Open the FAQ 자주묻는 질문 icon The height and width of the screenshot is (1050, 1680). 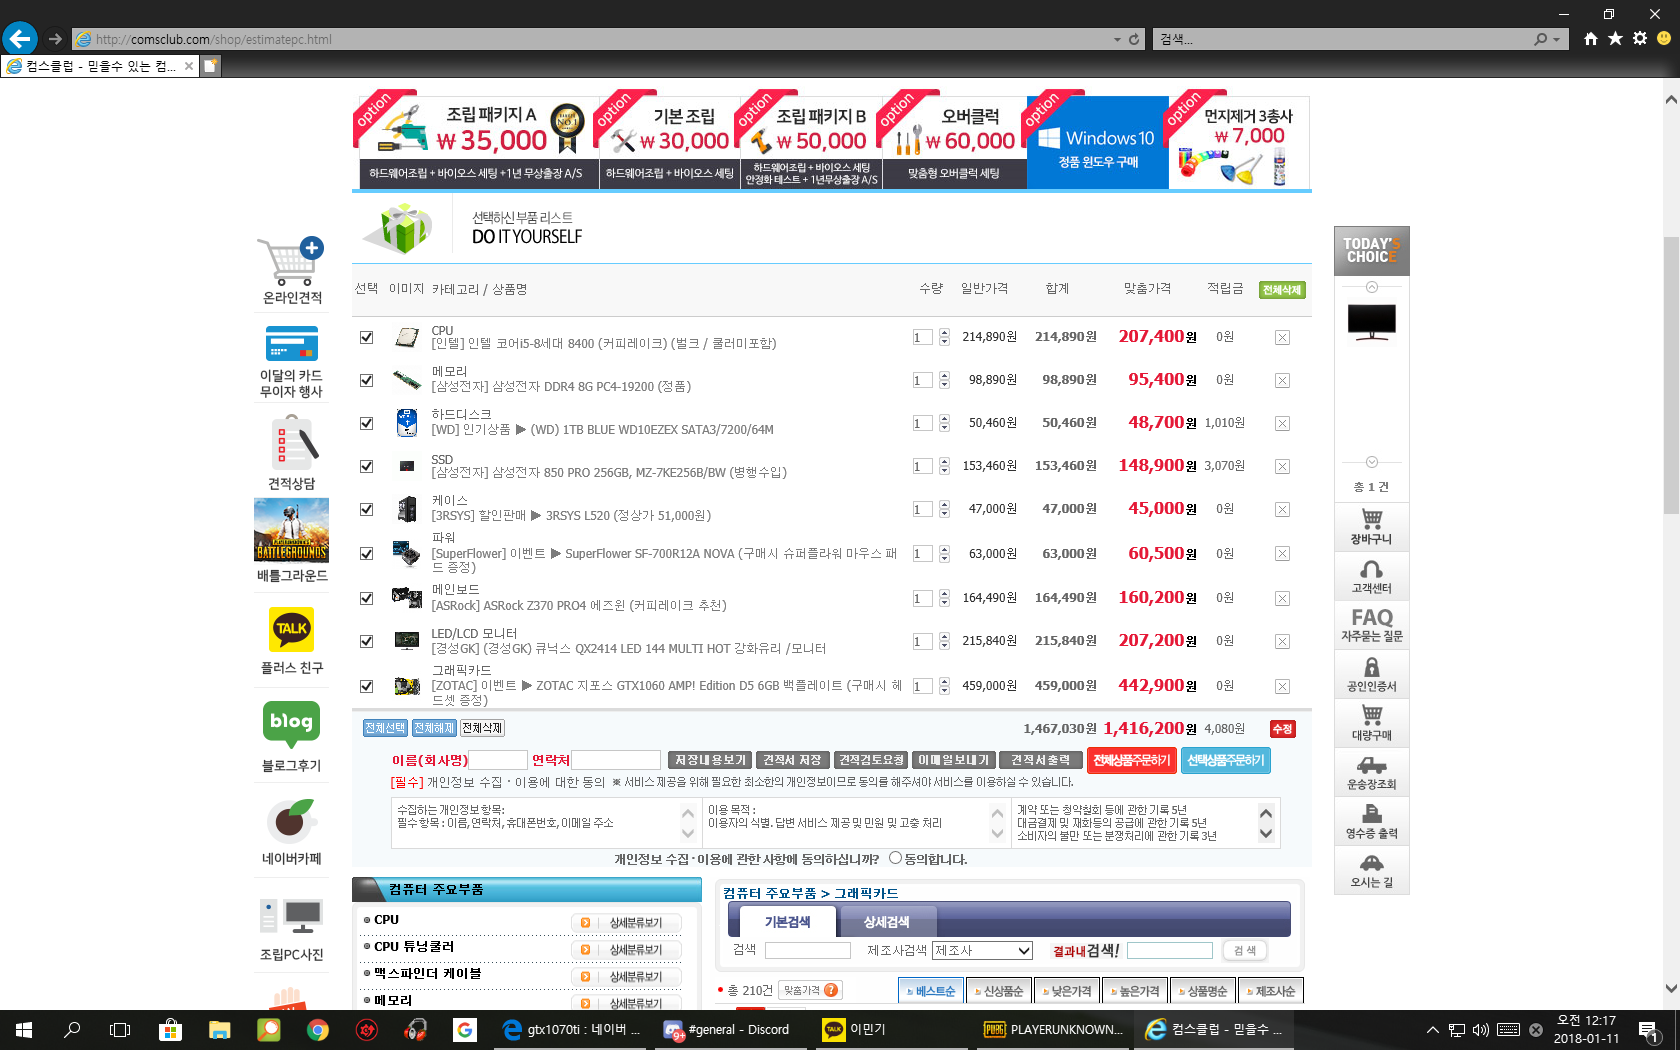click(x=1371, y=624)
